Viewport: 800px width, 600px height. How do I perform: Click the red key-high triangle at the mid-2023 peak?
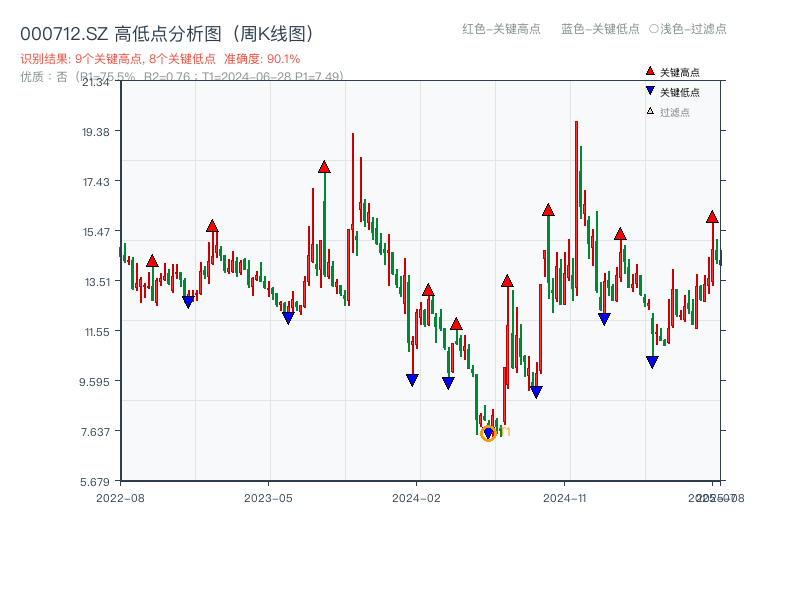pos(324,169)
